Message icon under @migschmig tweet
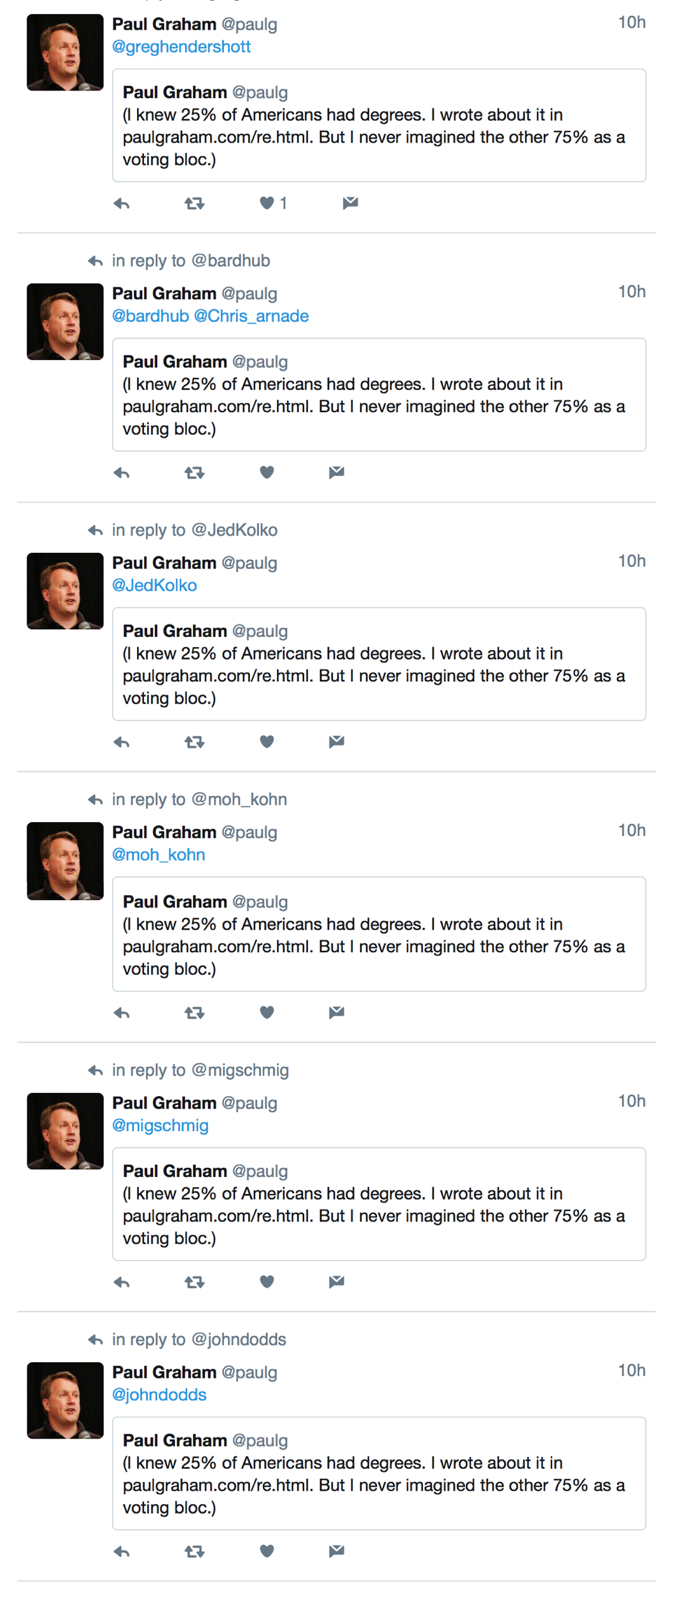 point(337,1282)
